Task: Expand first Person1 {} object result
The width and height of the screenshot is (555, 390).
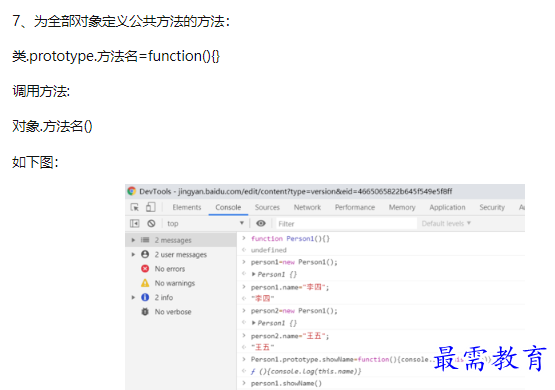Action: tap(254, 274)
